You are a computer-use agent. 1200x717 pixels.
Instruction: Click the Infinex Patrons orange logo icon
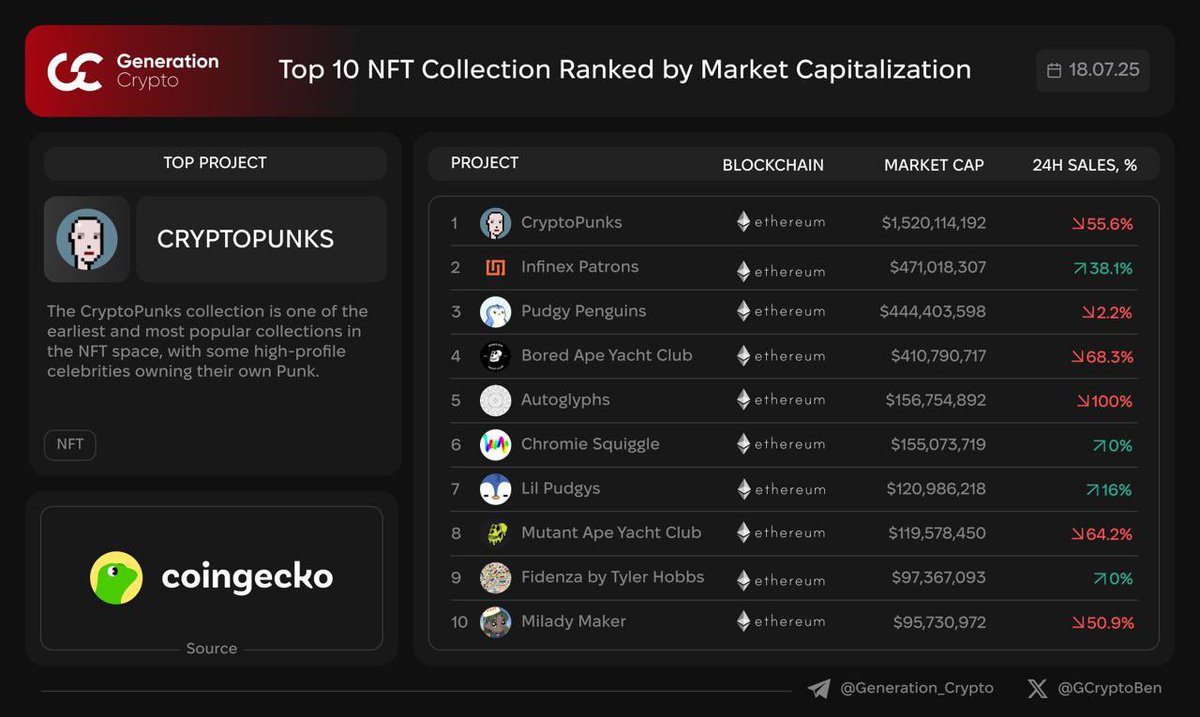click(495, 267)
